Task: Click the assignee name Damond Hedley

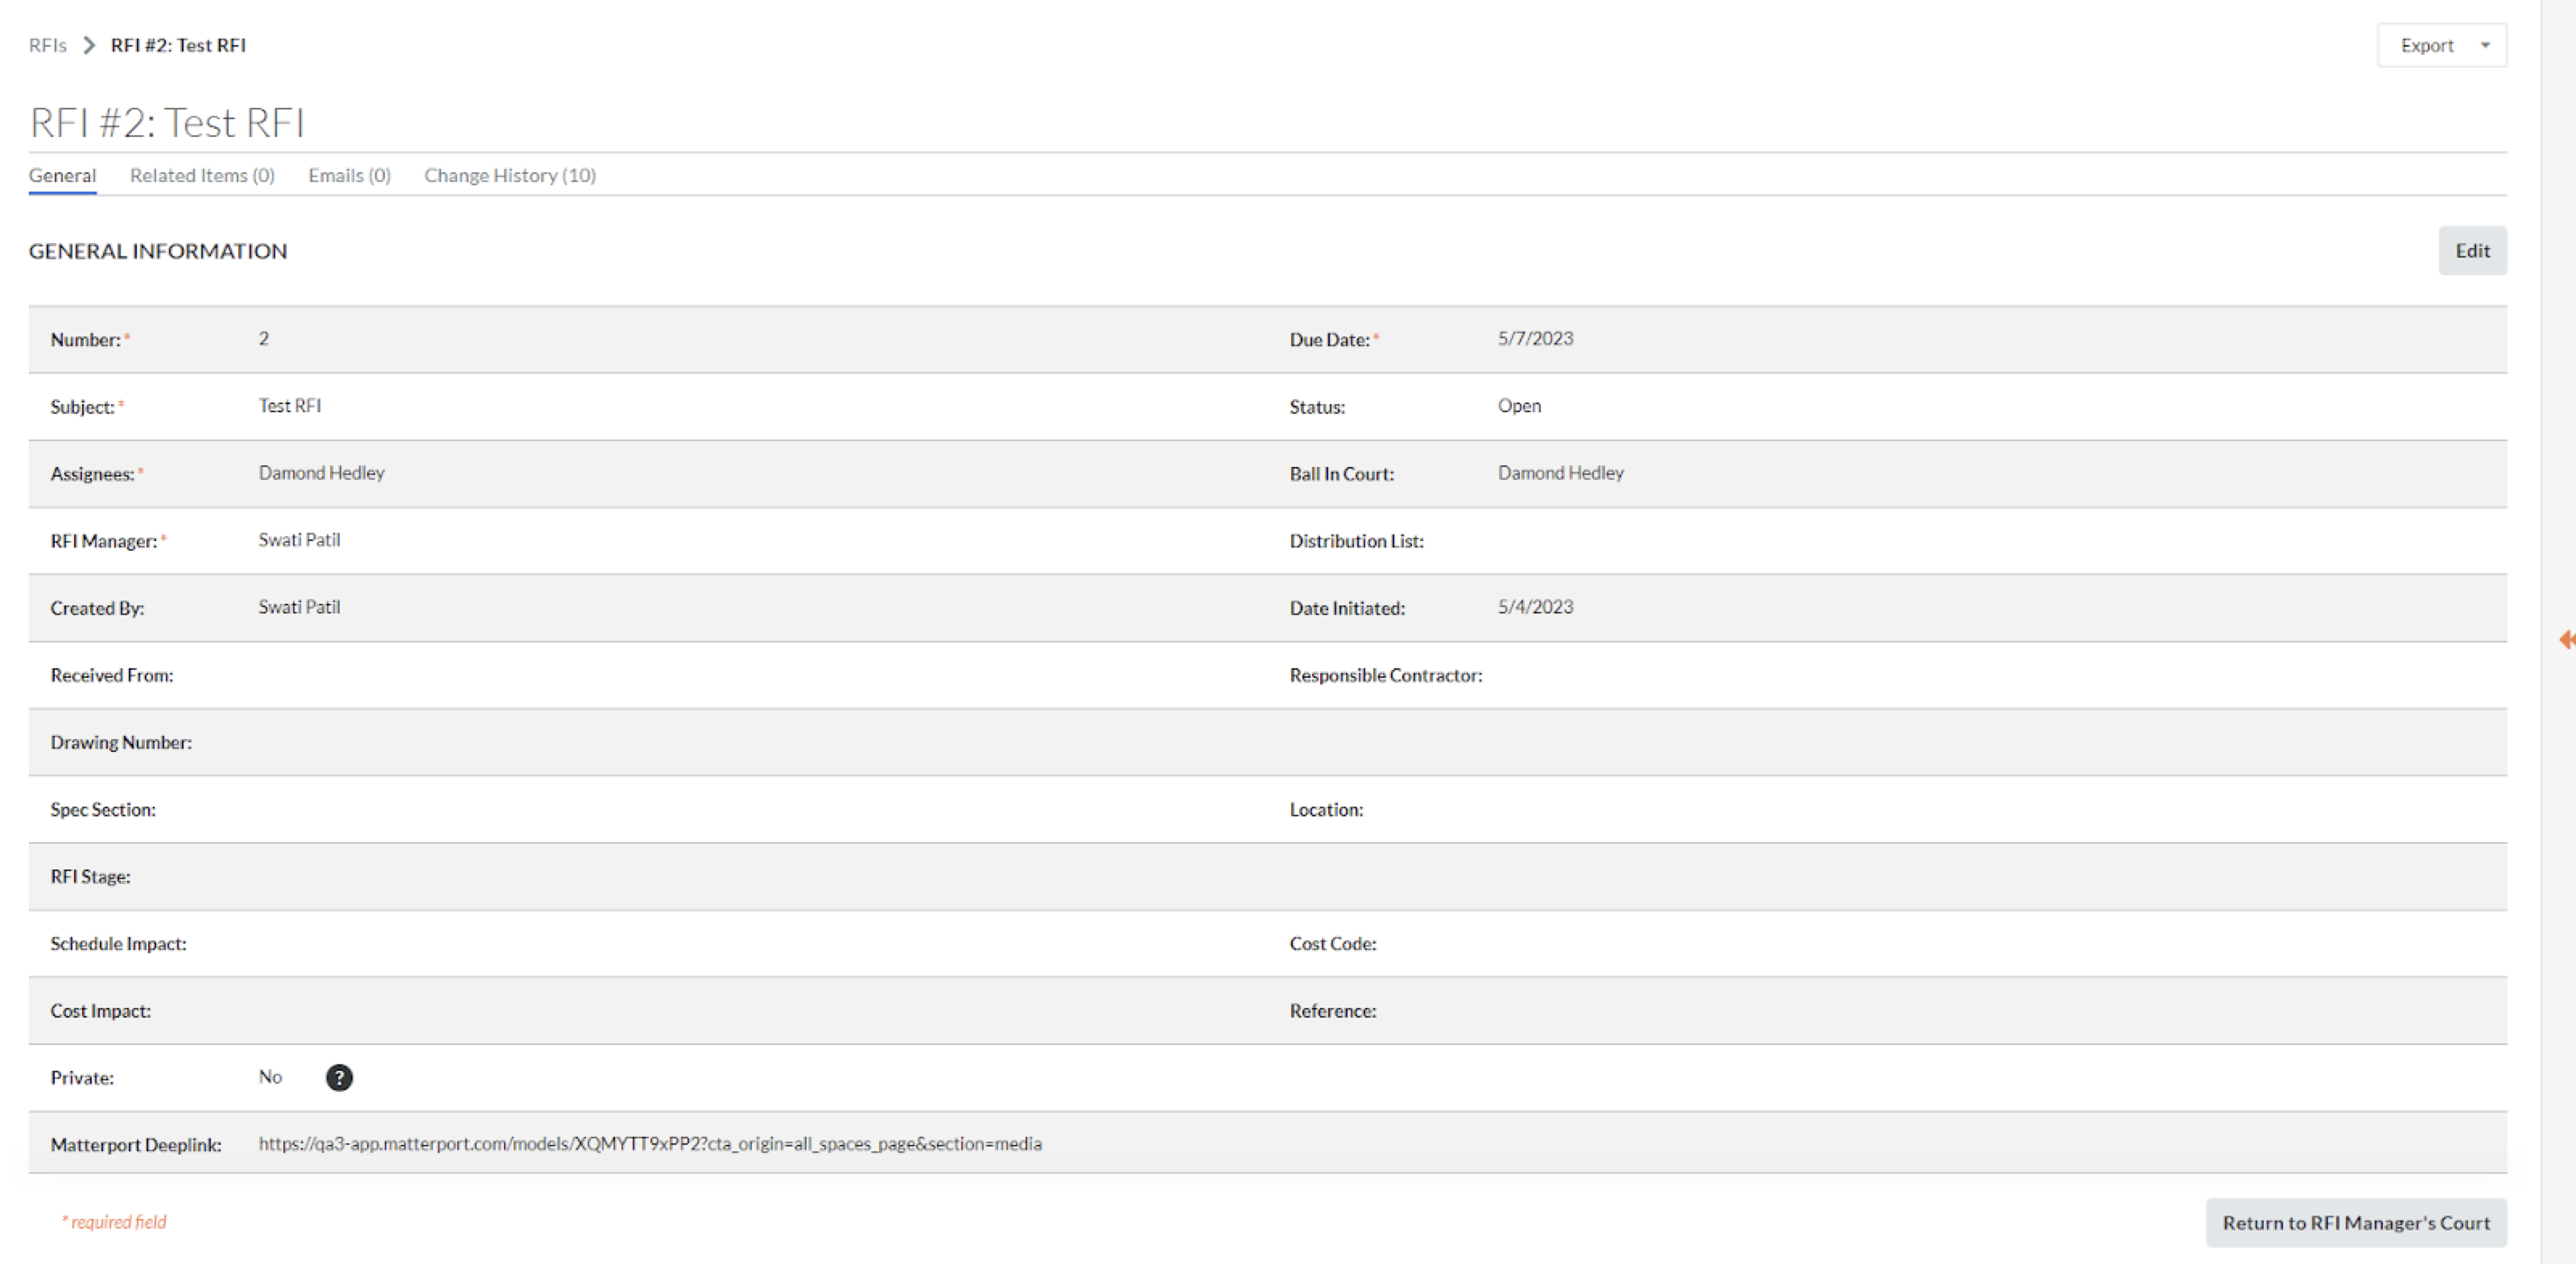Action: (321, 472)
